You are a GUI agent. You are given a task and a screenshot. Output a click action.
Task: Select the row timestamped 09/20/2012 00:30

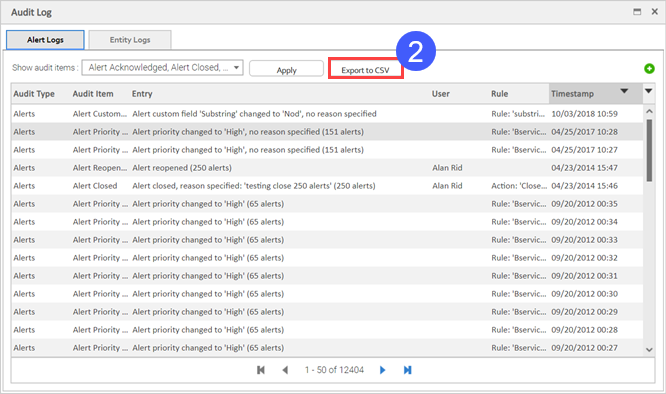327,294
